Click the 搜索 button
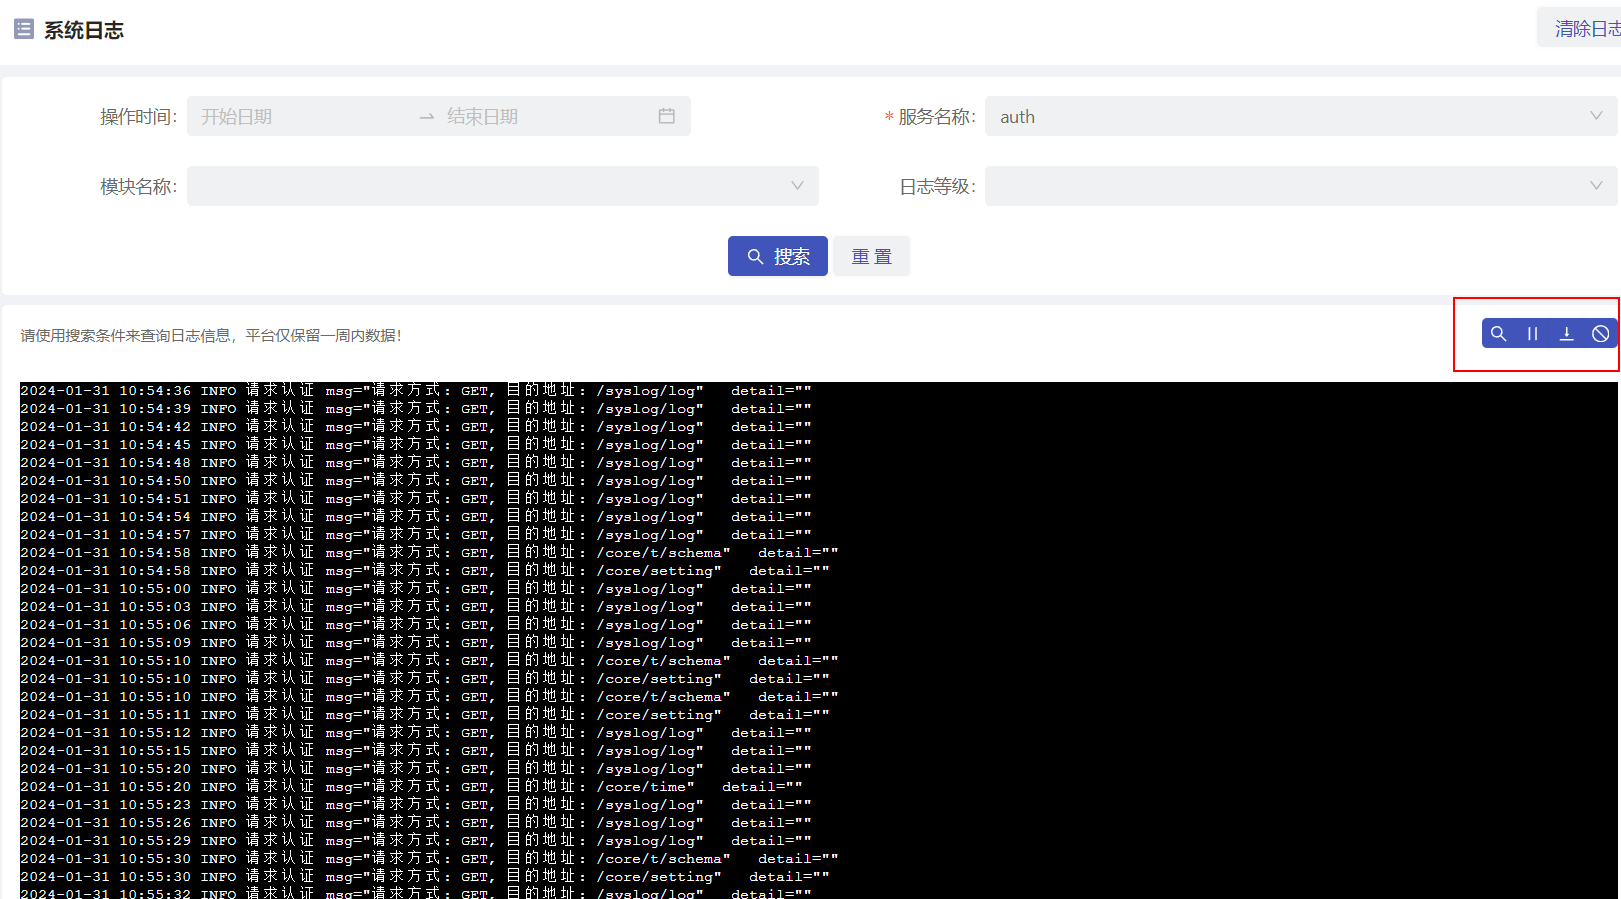The height and width of the screenshot is (899, 1621). 778,256
